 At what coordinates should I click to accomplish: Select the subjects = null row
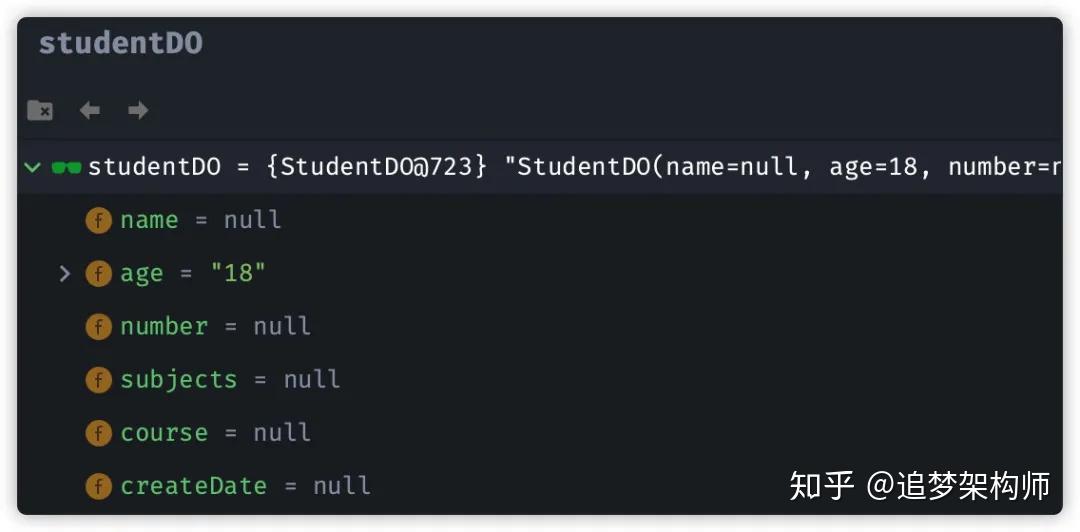230,380
